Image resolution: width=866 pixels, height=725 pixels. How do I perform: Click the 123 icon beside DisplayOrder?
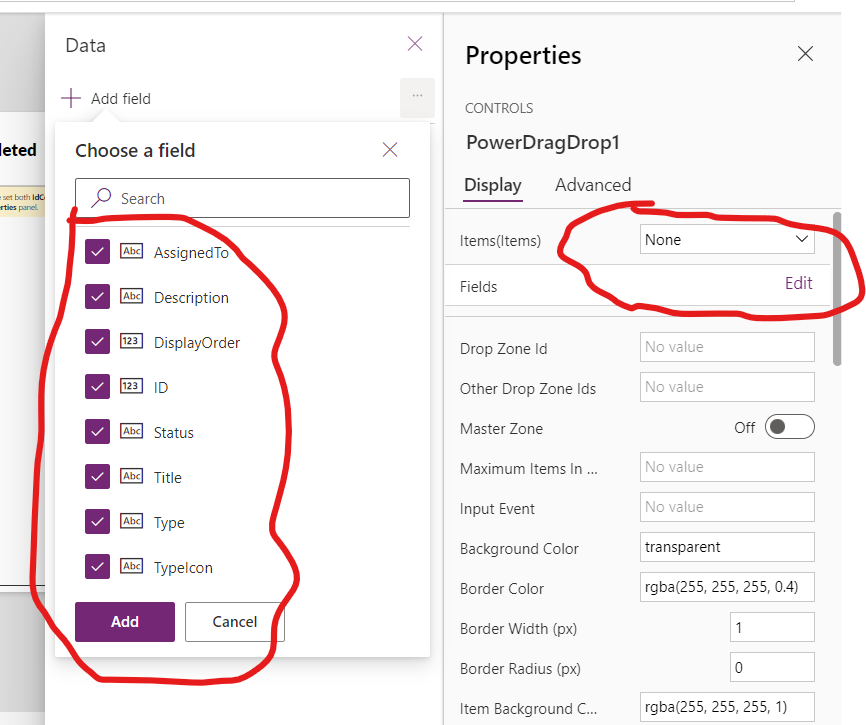pos(131,341)
